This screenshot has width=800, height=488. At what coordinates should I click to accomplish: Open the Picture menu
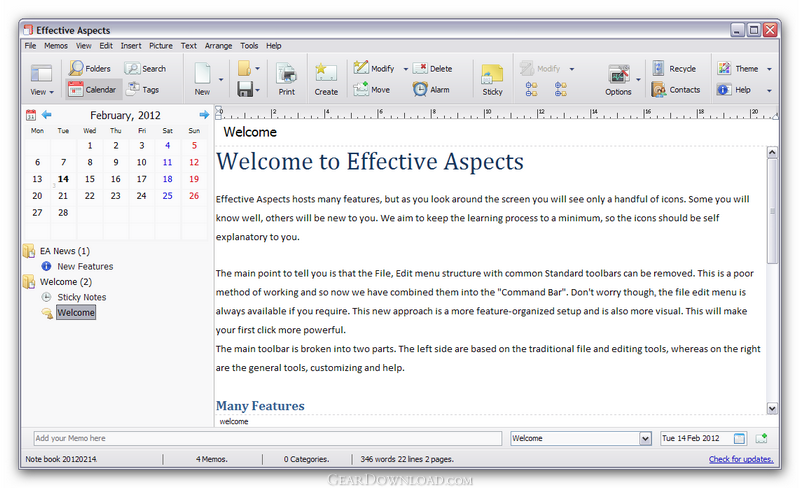point(161,45)
